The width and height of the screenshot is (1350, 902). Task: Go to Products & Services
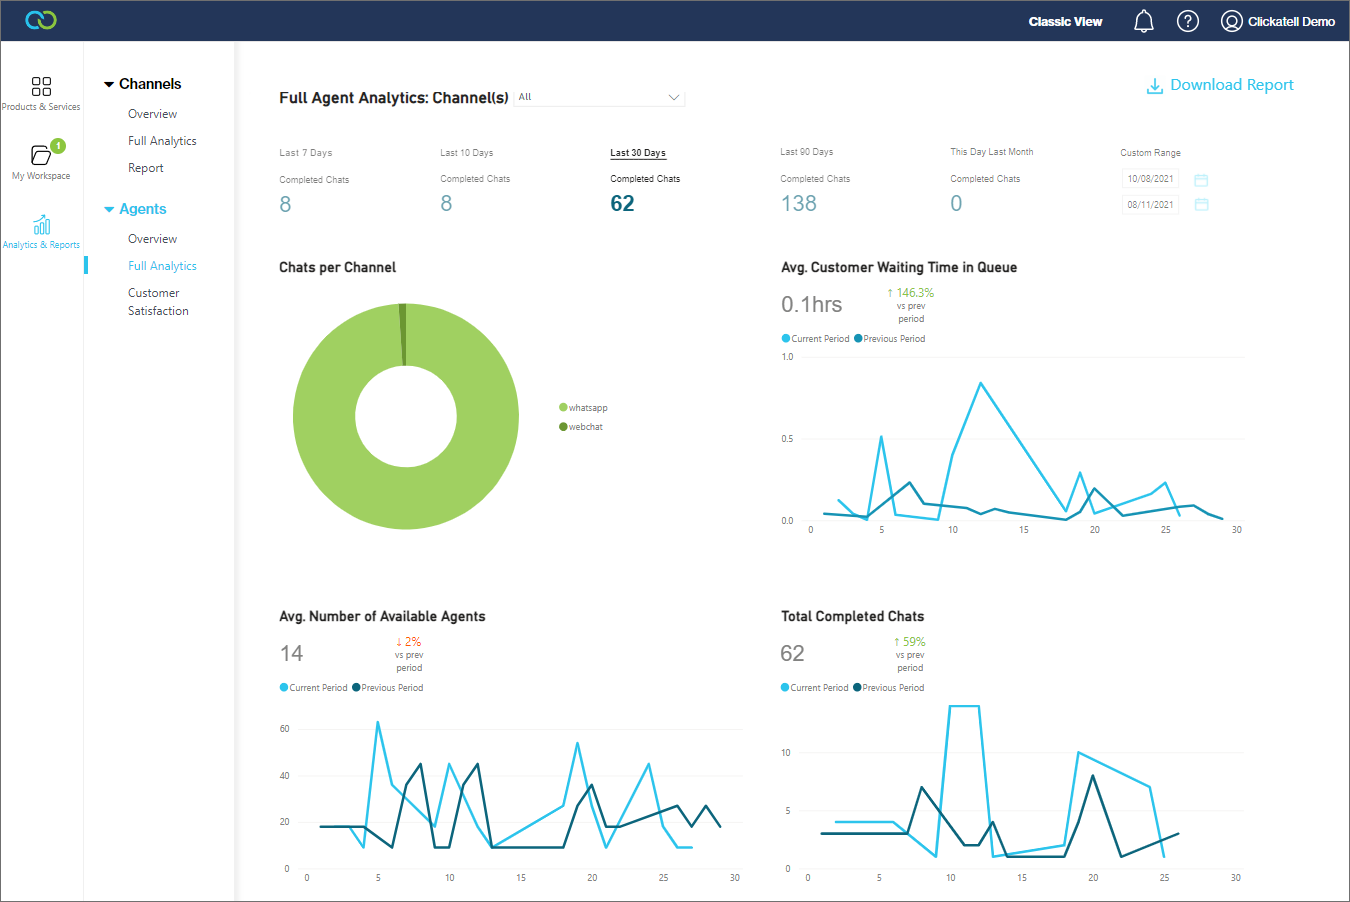click(41, 93)
